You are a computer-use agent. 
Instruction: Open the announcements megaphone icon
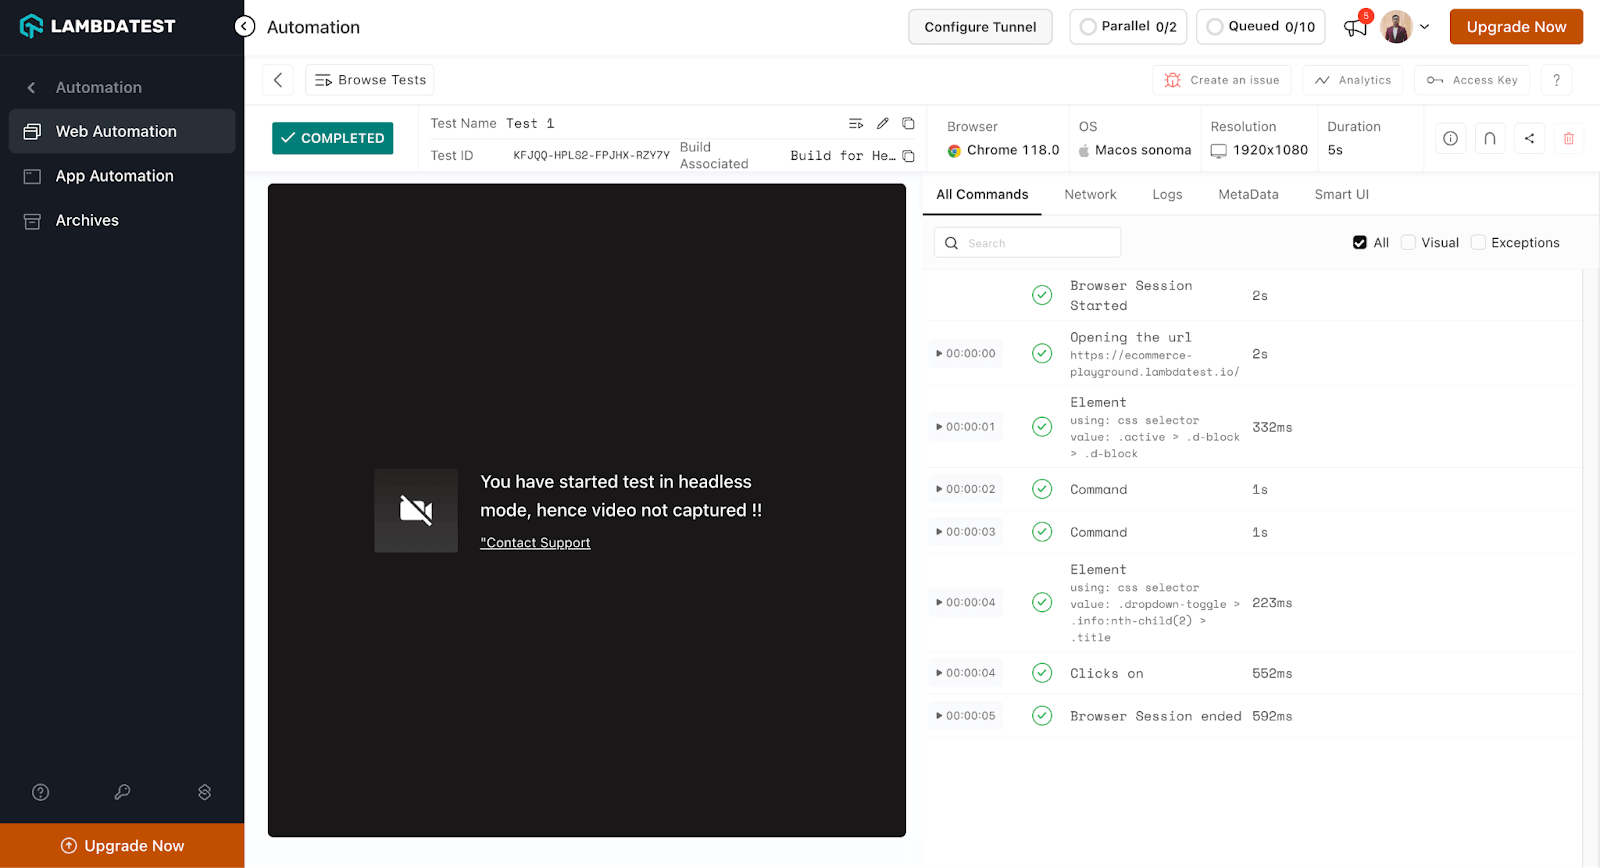(1355, 27)
